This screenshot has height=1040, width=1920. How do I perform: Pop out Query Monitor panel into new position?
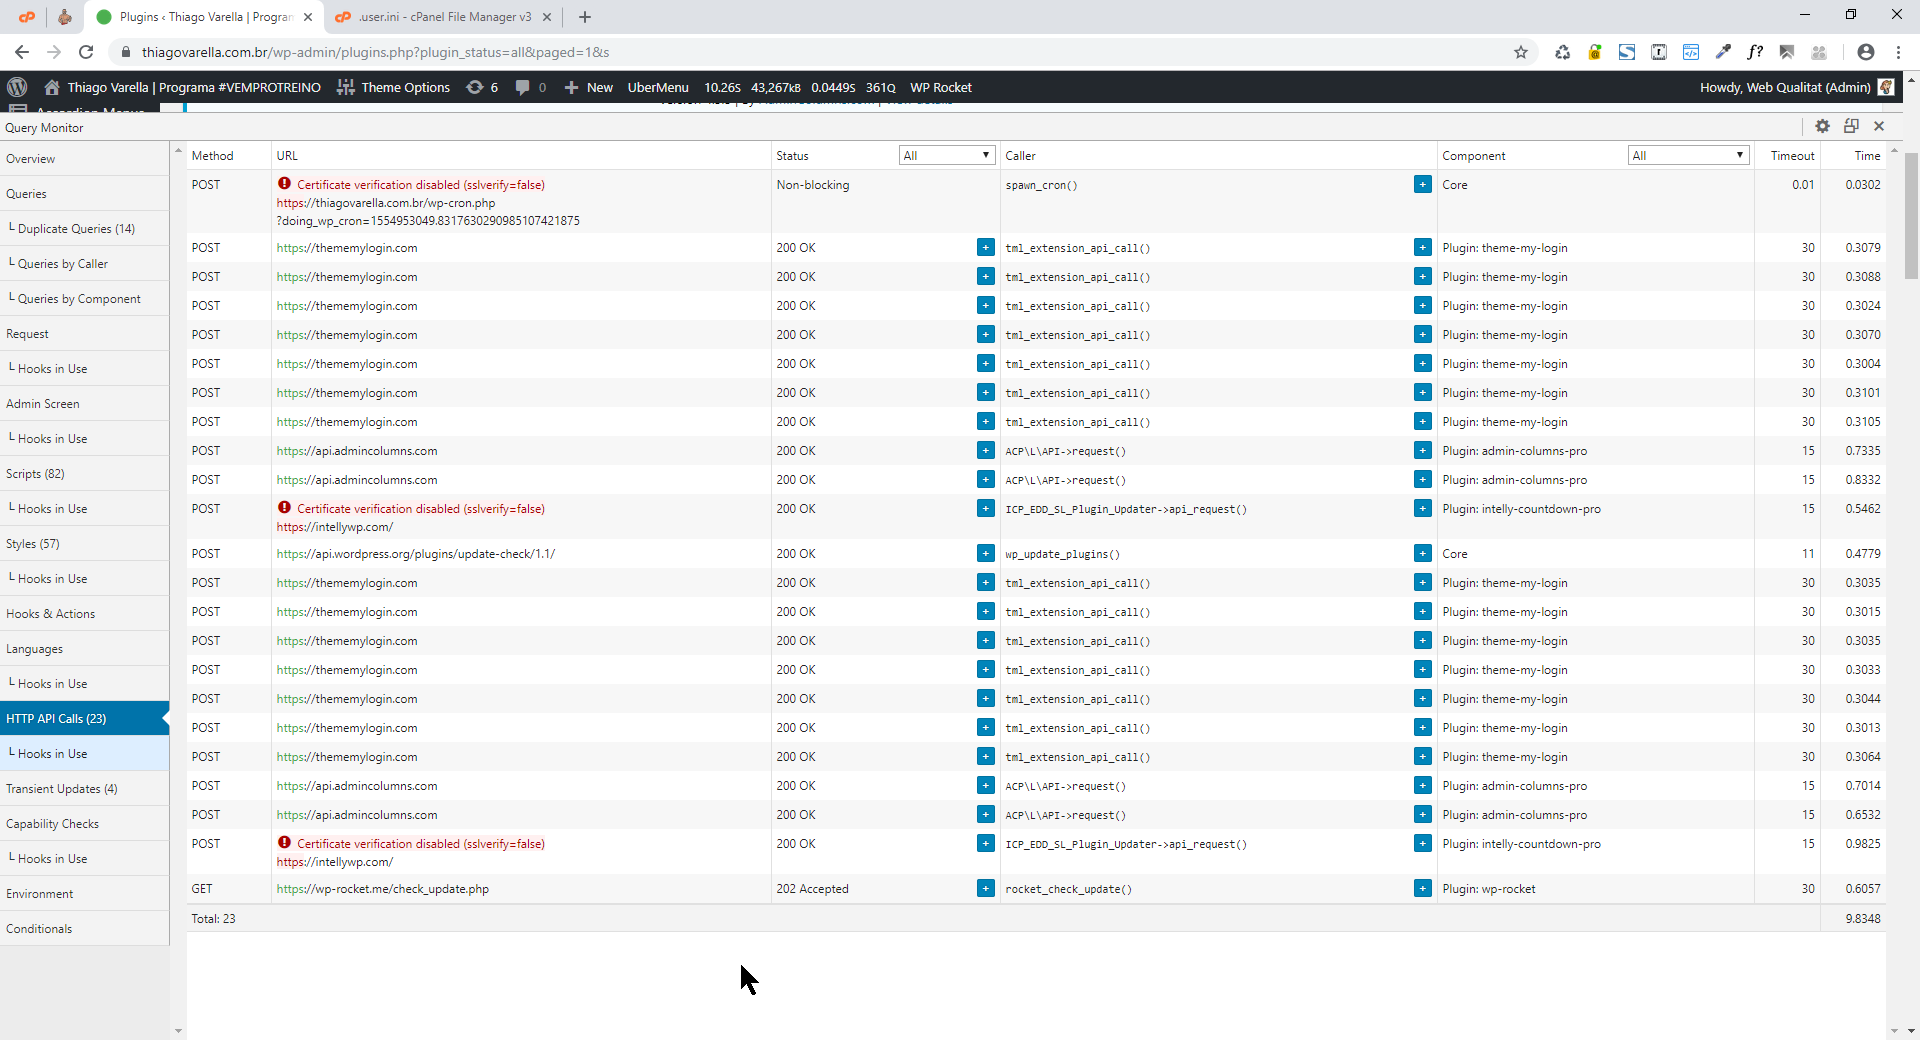click(x=1851, y=126)
